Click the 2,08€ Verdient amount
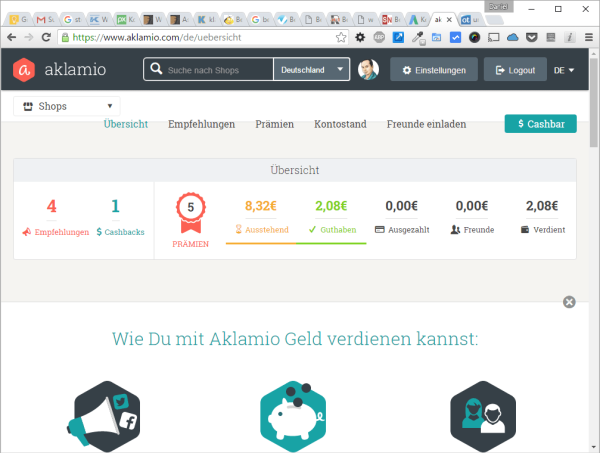 pos(542,206)
